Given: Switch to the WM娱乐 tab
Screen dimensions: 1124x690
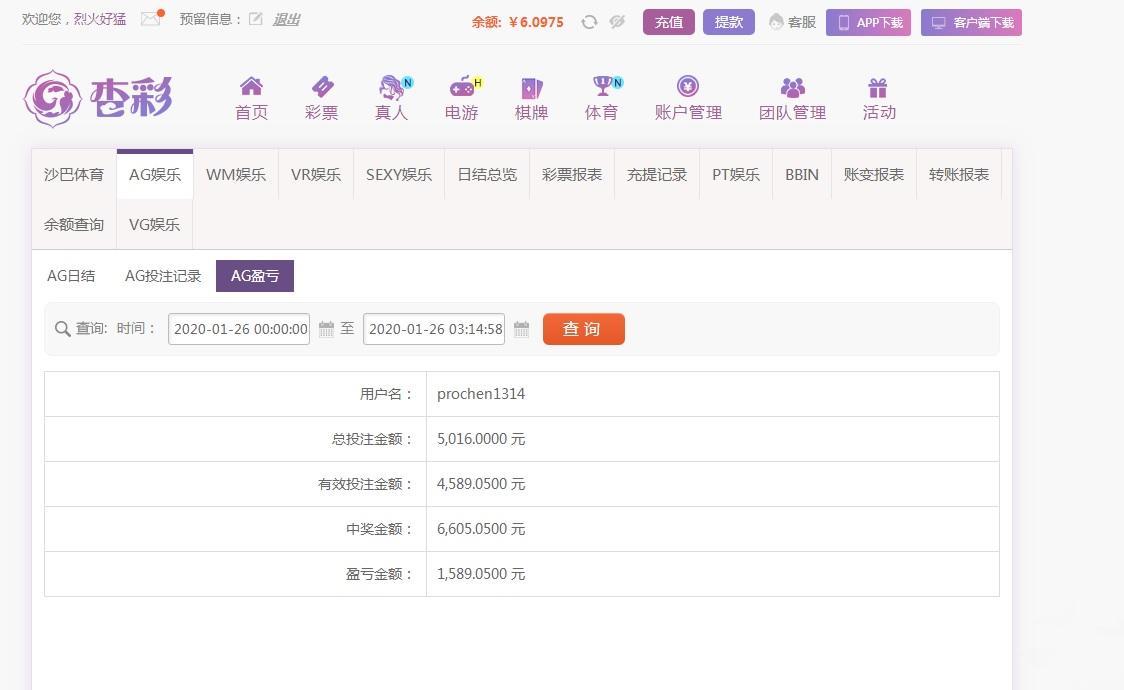Looking at the screenshot, I should point(236,174).
